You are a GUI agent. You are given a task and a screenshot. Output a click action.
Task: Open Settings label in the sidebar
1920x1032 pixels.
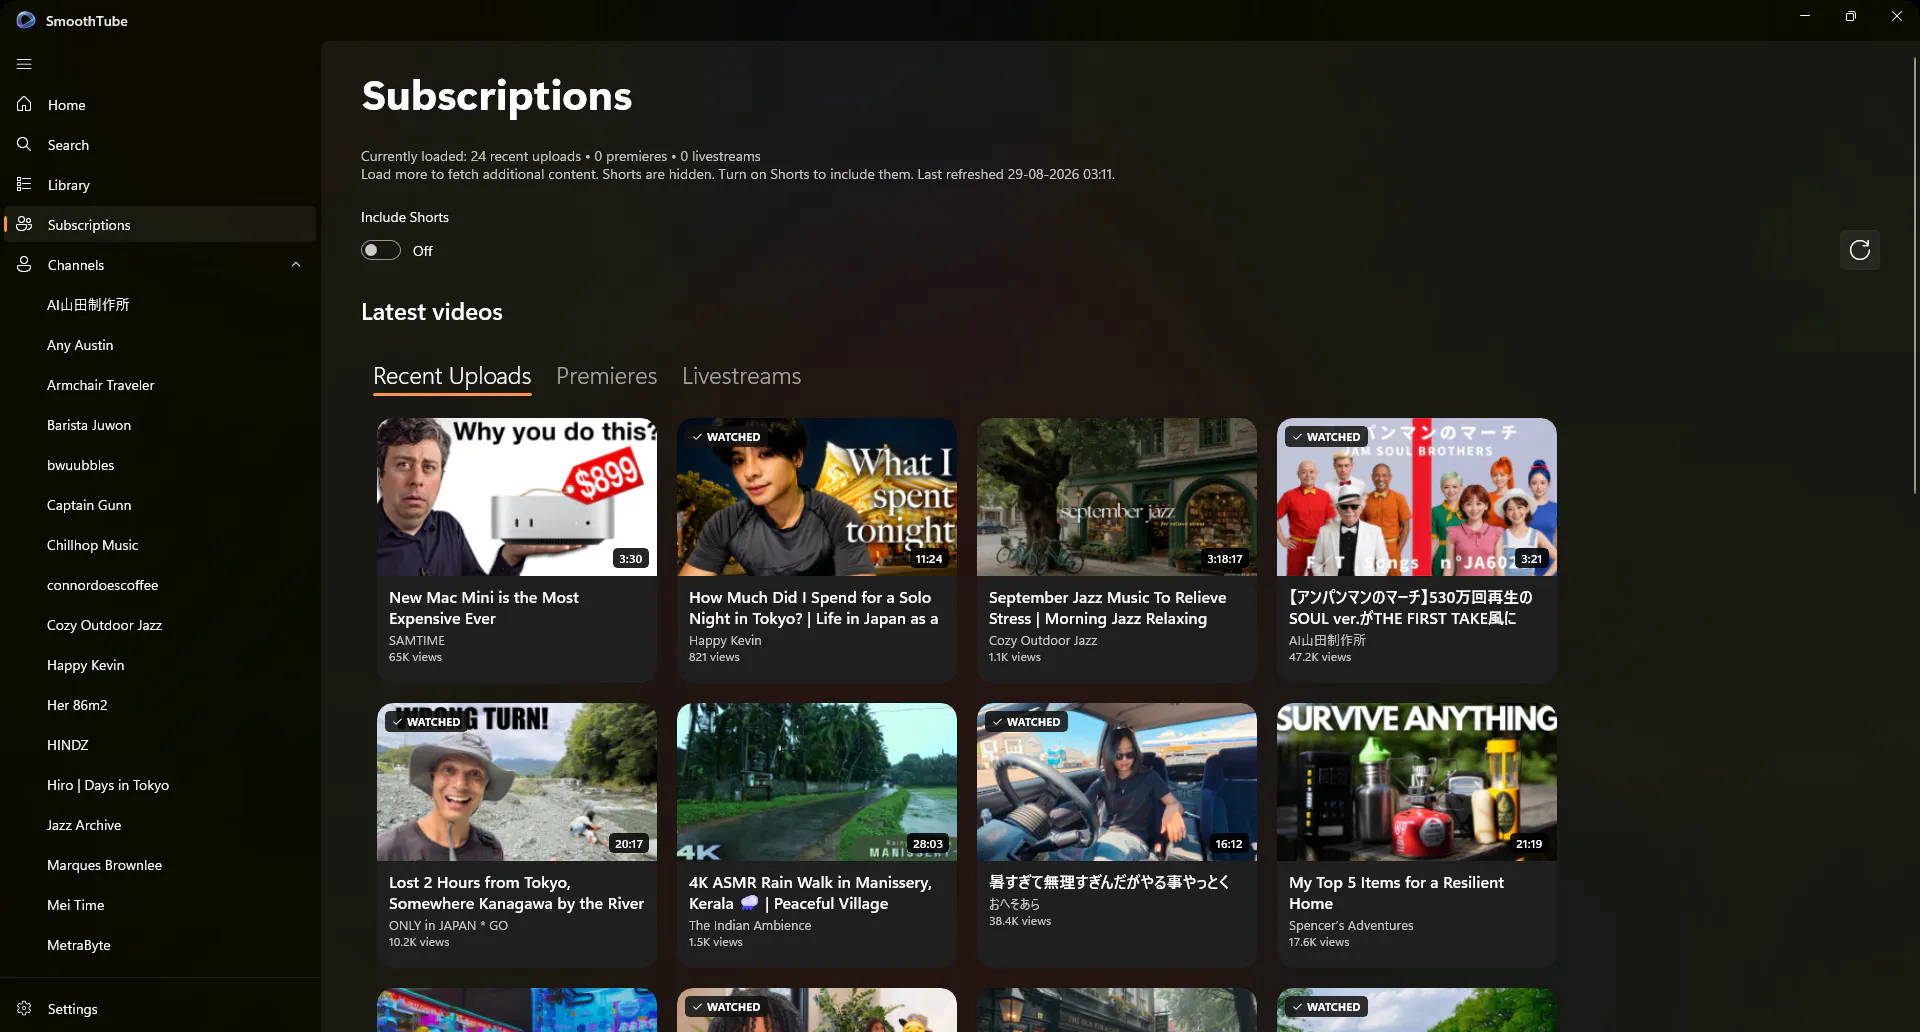pos(73,1009)
